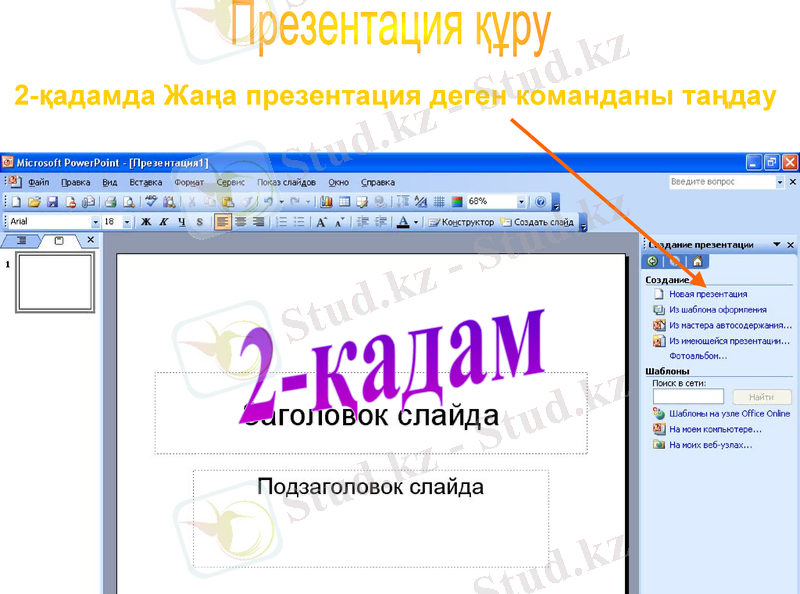Image resolution: width=800 pixels, height=594 pixels.
Task: Click the Найти button in Шаблоны section
Action: pyautogui.click(x=762, y=396)
